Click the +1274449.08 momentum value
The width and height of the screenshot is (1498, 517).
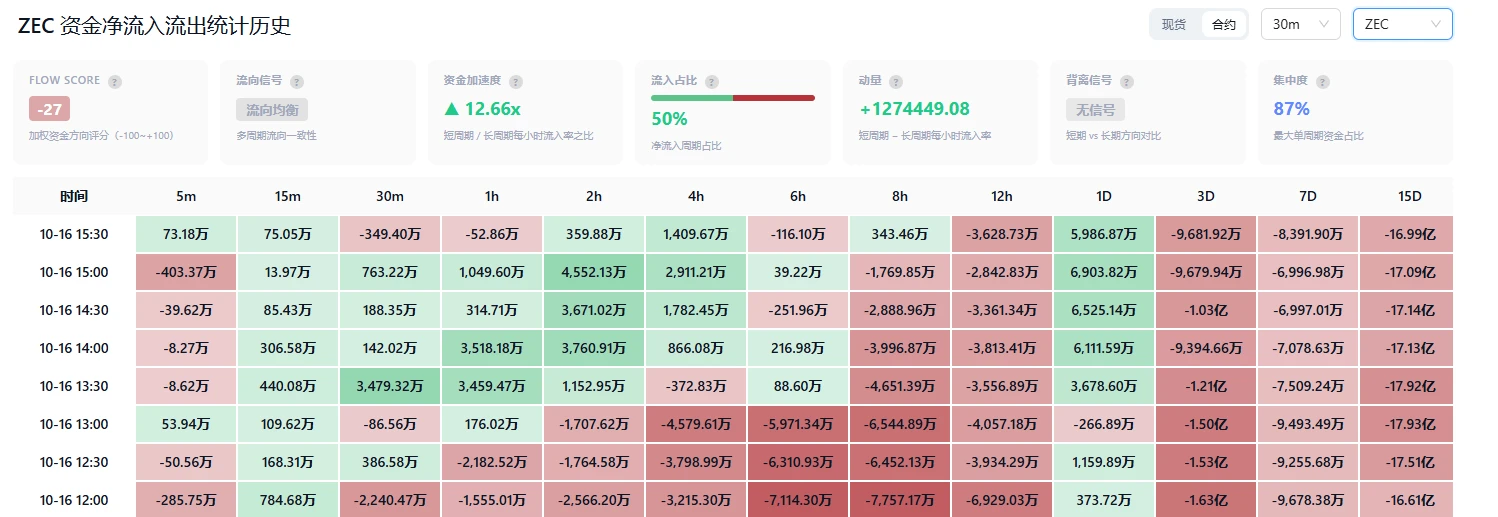point(914,109)
